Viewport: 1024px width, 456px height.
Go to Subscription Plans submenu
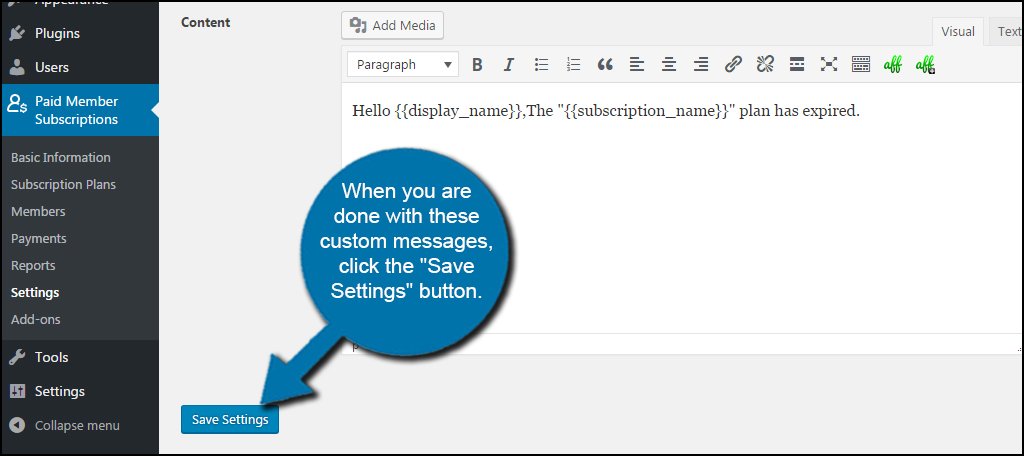pos(63,185)
